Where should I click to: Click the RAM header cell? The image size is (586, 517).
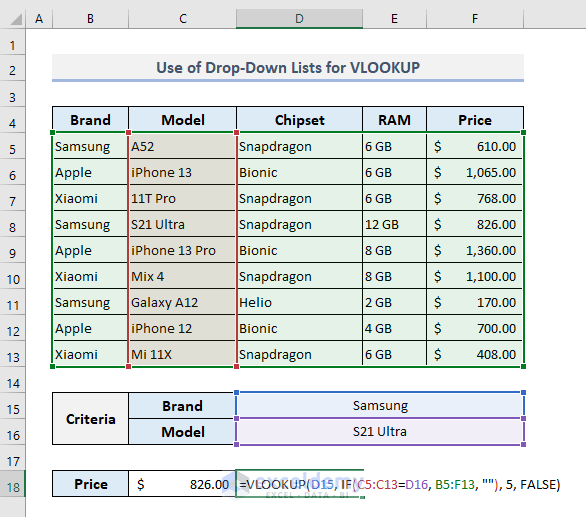click(x=394, y=120)
